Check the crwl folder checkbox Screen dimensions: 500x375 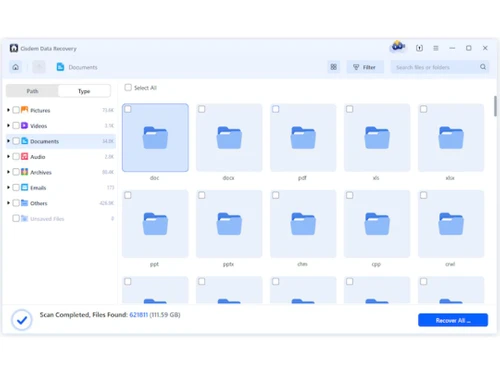424,195
